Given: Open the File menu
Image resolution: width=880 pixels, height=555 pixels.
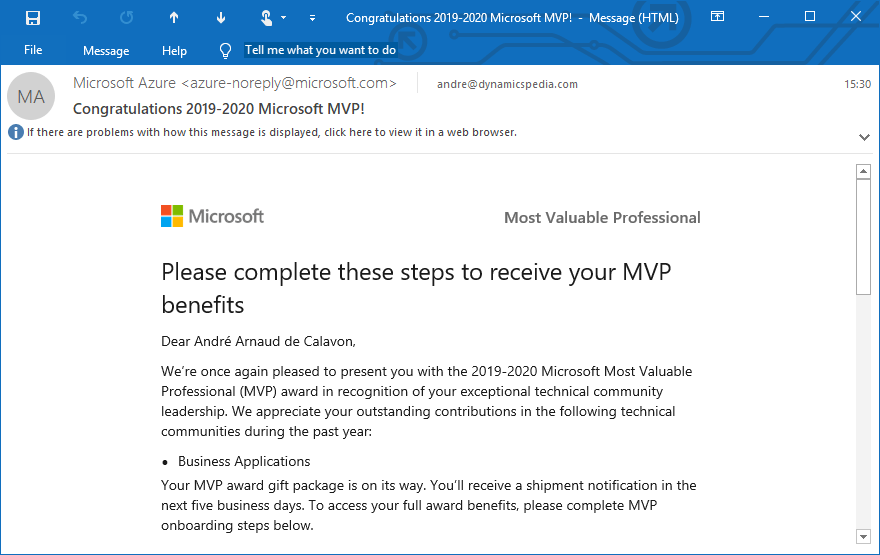Looking at the screenshot, I should pyautogui.click(x=33, y=50).
